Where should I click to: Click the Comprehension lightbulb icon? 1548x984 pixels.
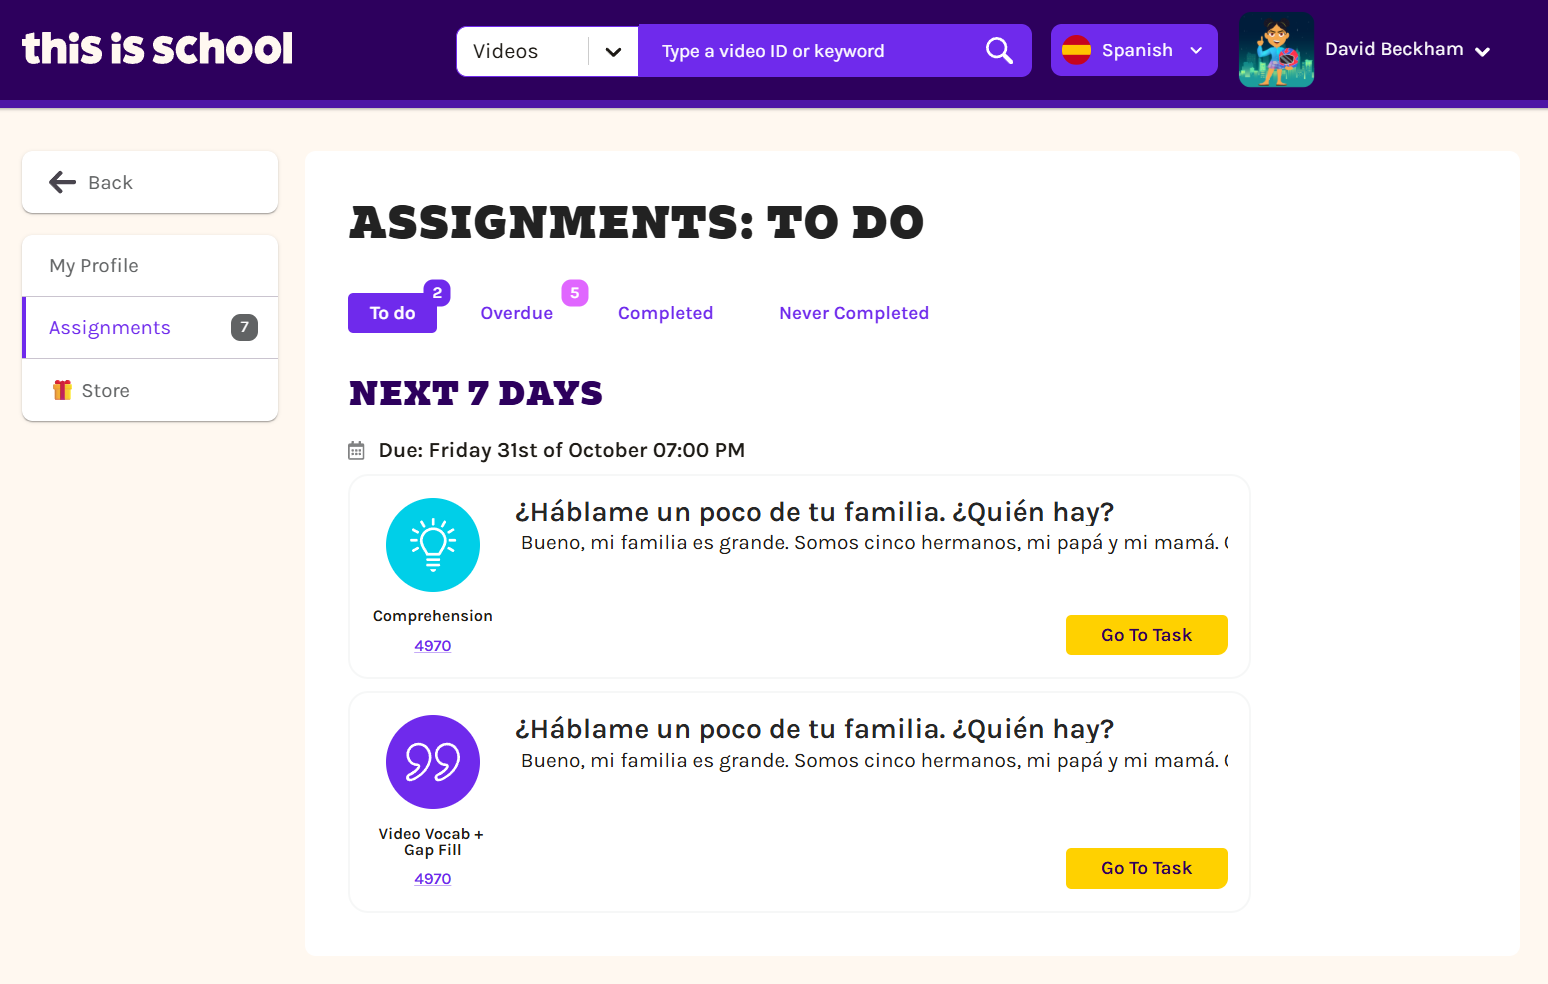433,545
